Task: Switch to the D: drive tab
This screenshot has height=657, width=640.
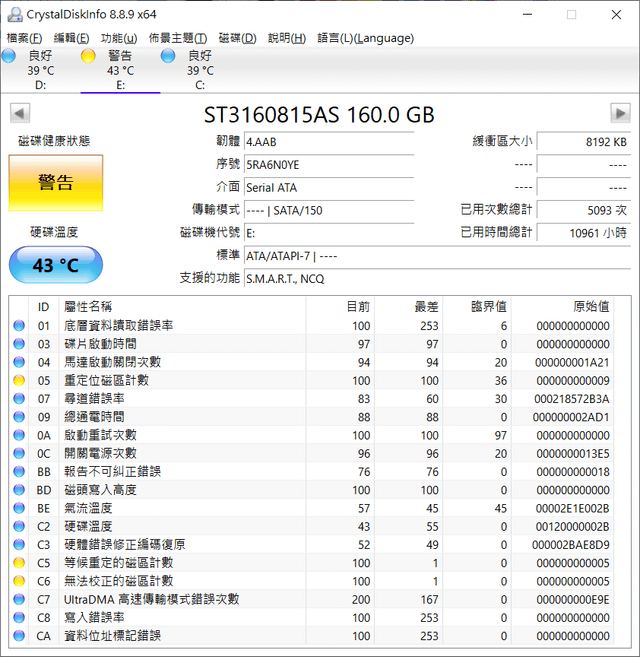Action: [40, 70]
